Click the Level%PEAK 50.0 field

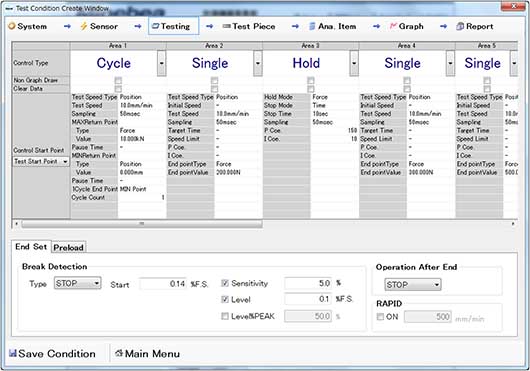(x=308, y=316)
